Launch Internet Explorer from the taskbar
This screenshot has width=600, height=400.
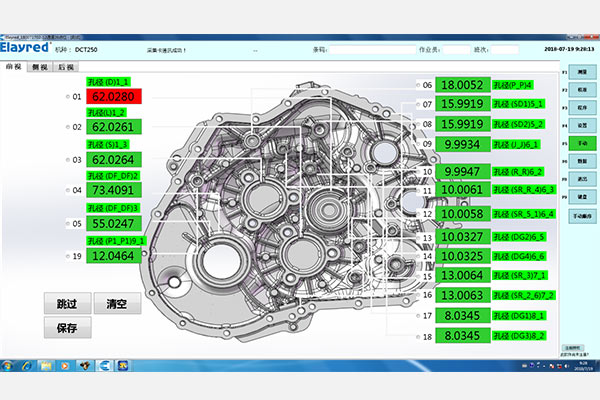pyautogui.click(x=27, y=366)
